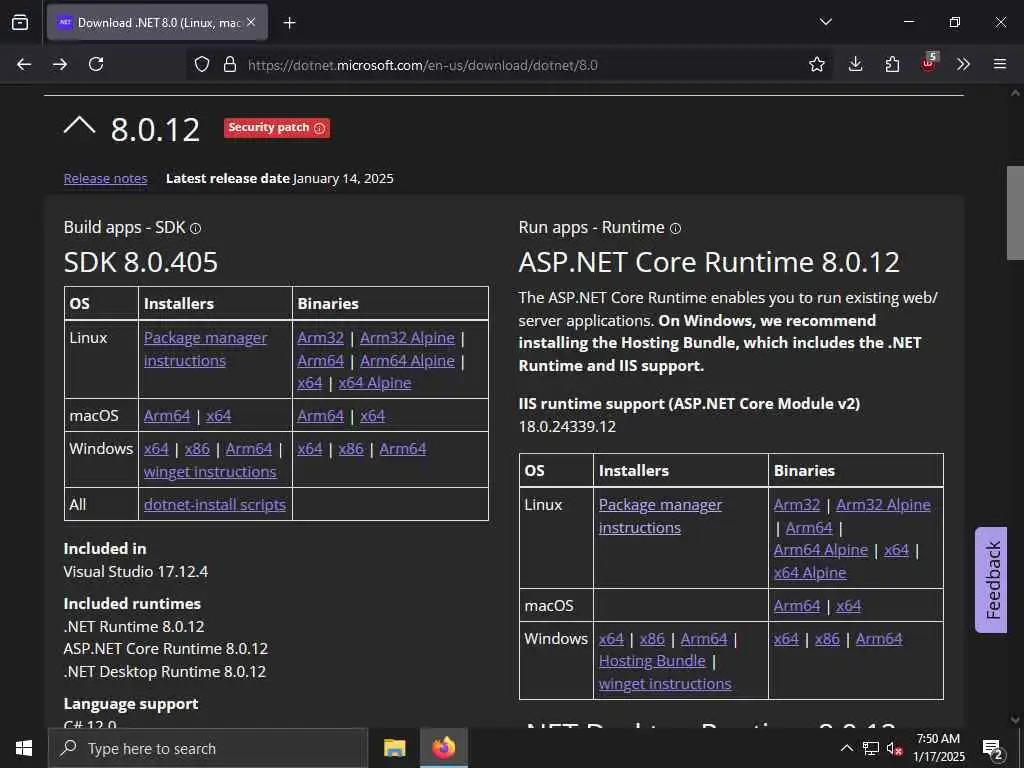This screenshot has width=1024, height=768.
Task: Open File Explorer from taskbar
Action: [x=394, y=748]
